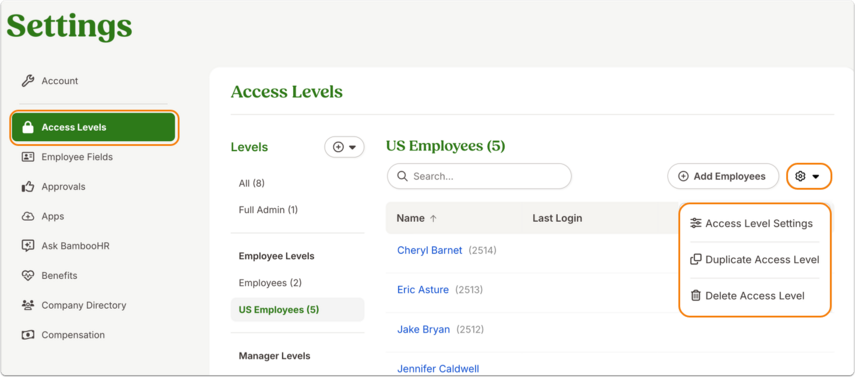Image resolution: width=855 pixels, height=377 pixels.
Task: Click the people icon for Company Directory
Action: [27, 306]
